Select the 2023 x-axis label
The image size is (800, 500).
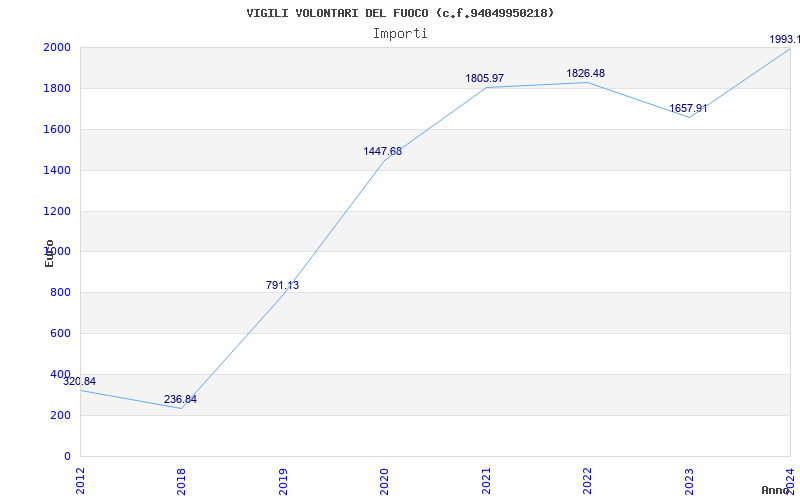click(x=688, y=480)
